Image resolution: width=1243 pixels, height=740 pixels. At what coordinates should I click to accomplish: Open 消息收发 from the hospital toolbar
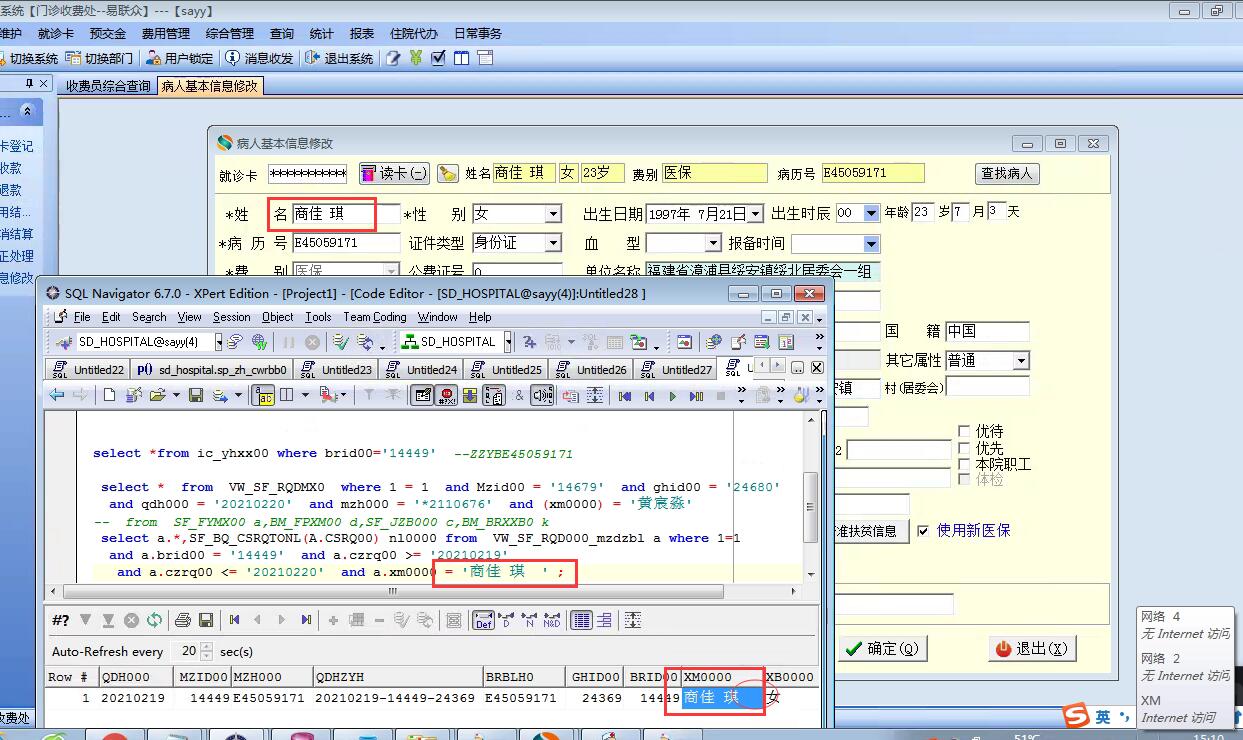pyautogui.click(x=260, y=58)
